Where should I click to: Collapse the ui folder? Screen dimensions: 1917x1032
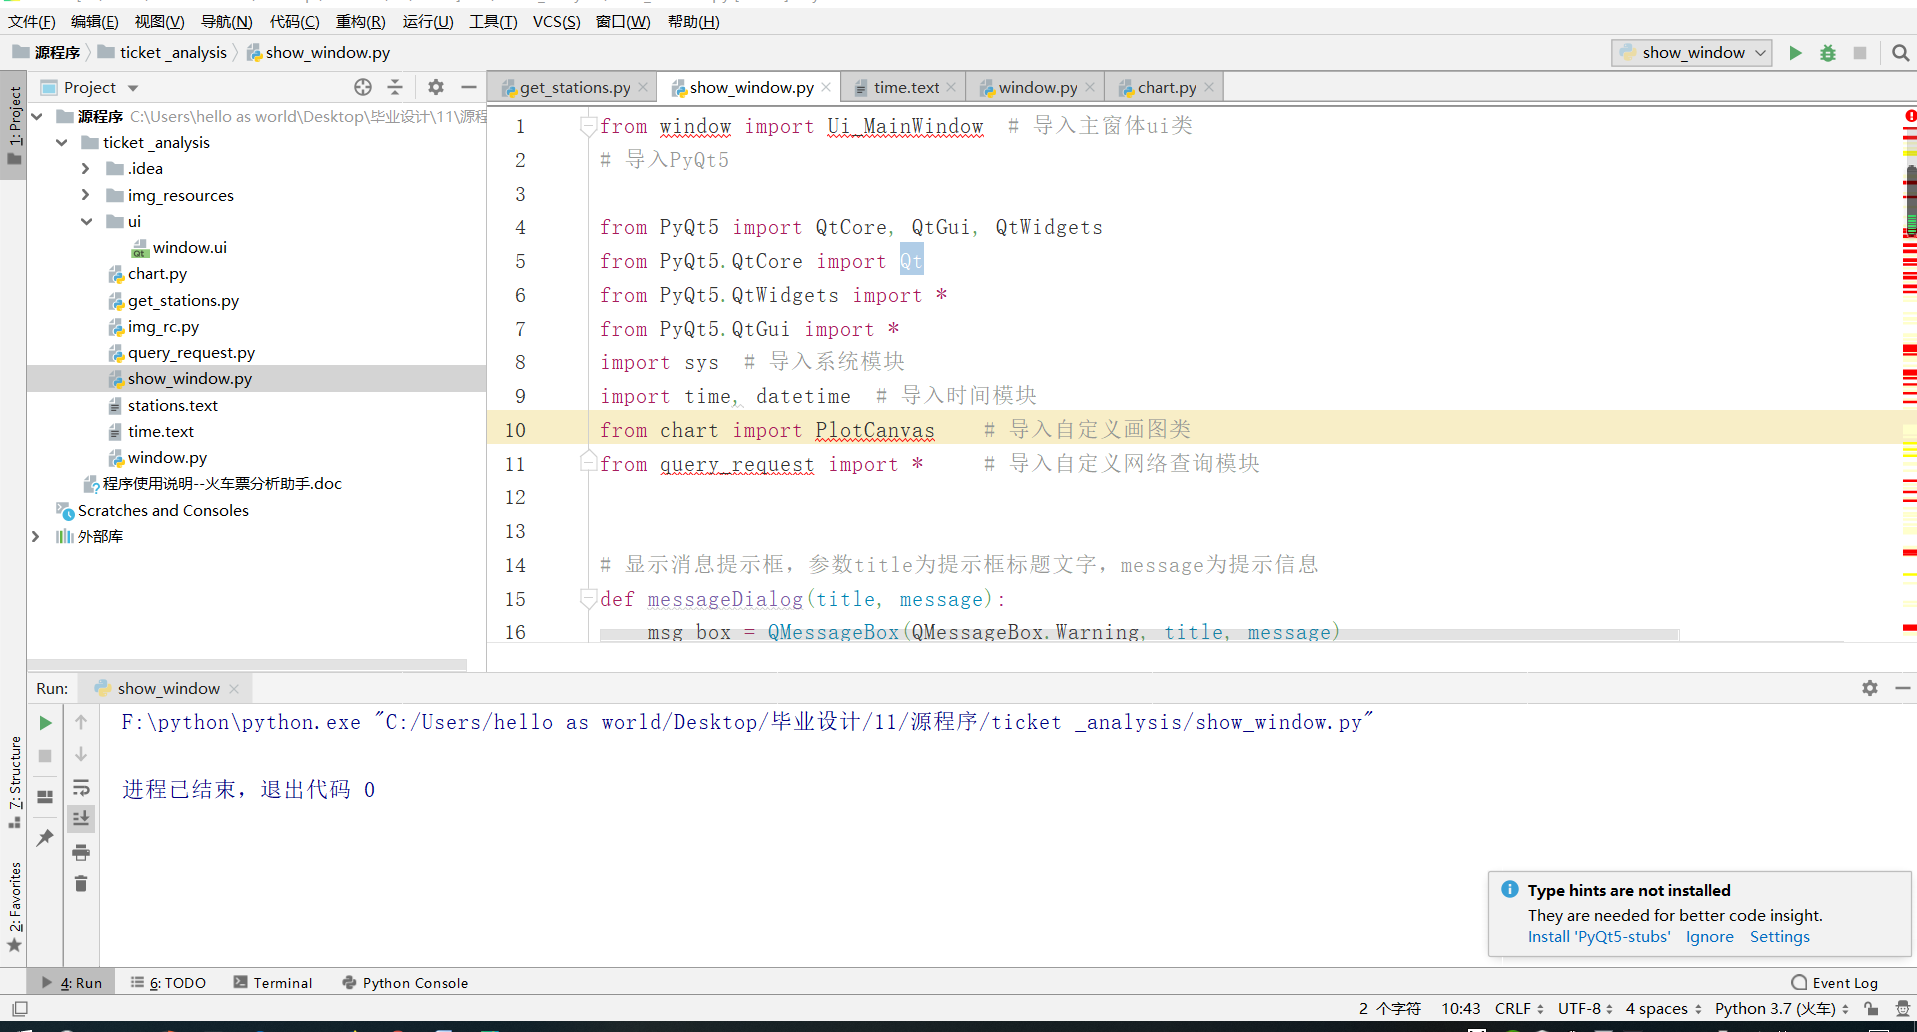[86, 222]
